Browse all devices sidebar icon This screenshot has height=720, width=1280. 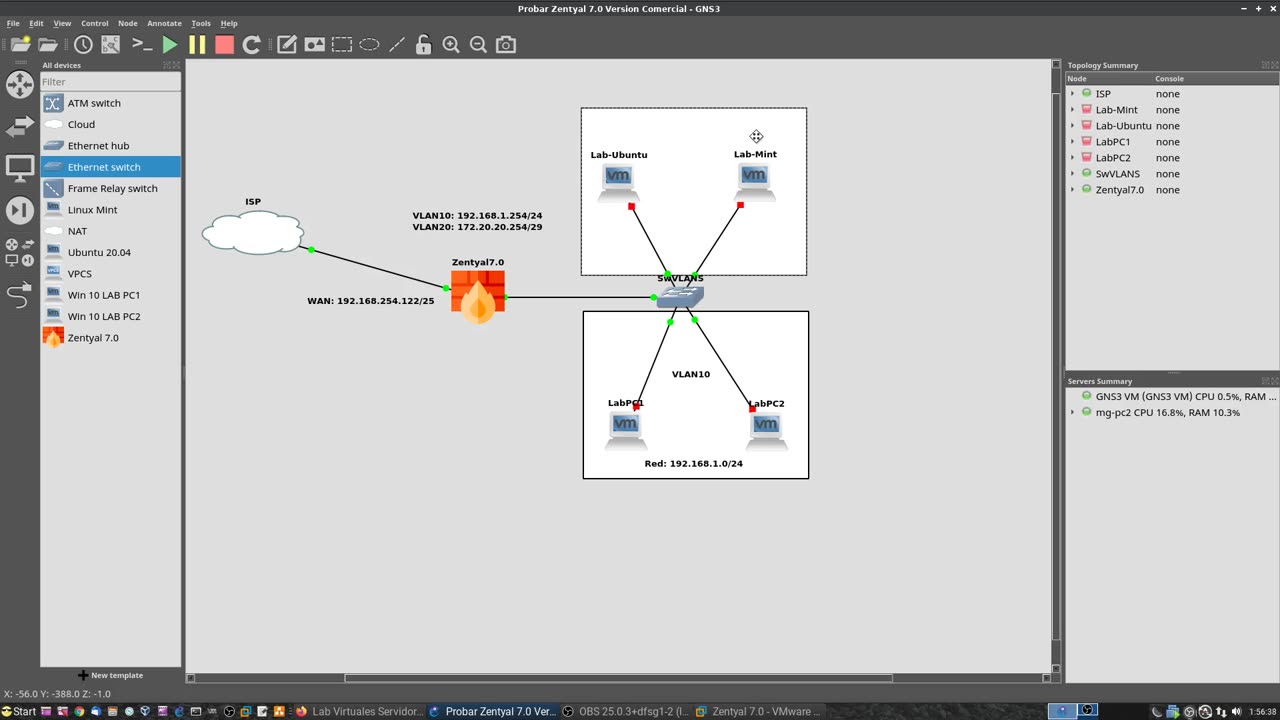pyautogui.click(x=20, y=251)
